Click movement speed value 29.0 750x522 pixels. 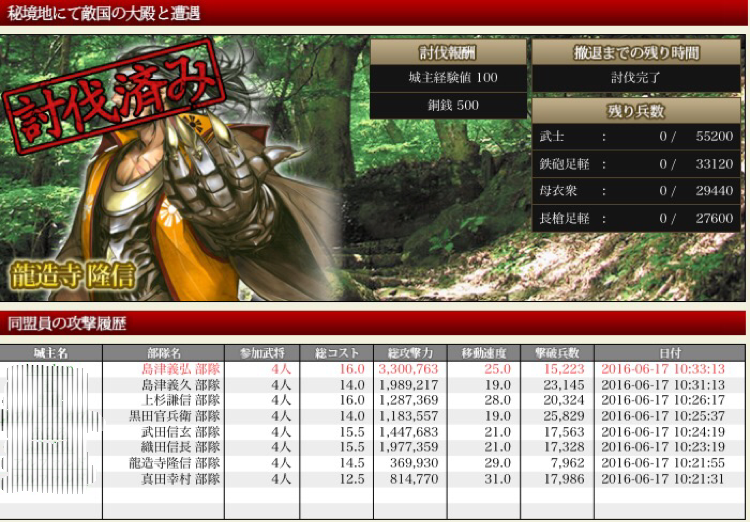tap(497, 463)
